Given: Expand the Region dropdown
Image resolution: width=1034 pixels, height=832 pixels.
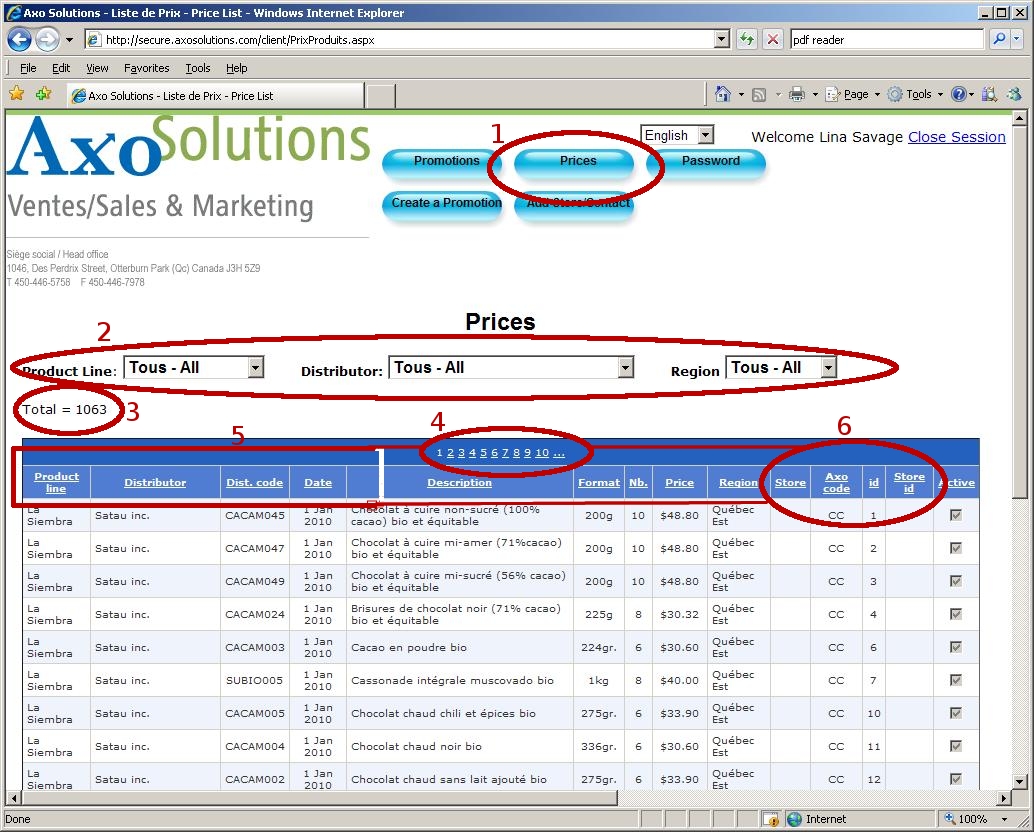Looking at the screenshot, I should [x=829, y=367].
